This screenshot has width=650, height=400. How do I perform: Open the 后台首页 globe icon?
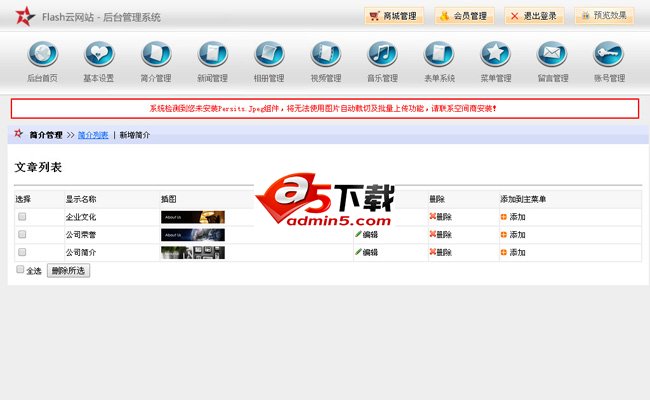click(42, 54)
